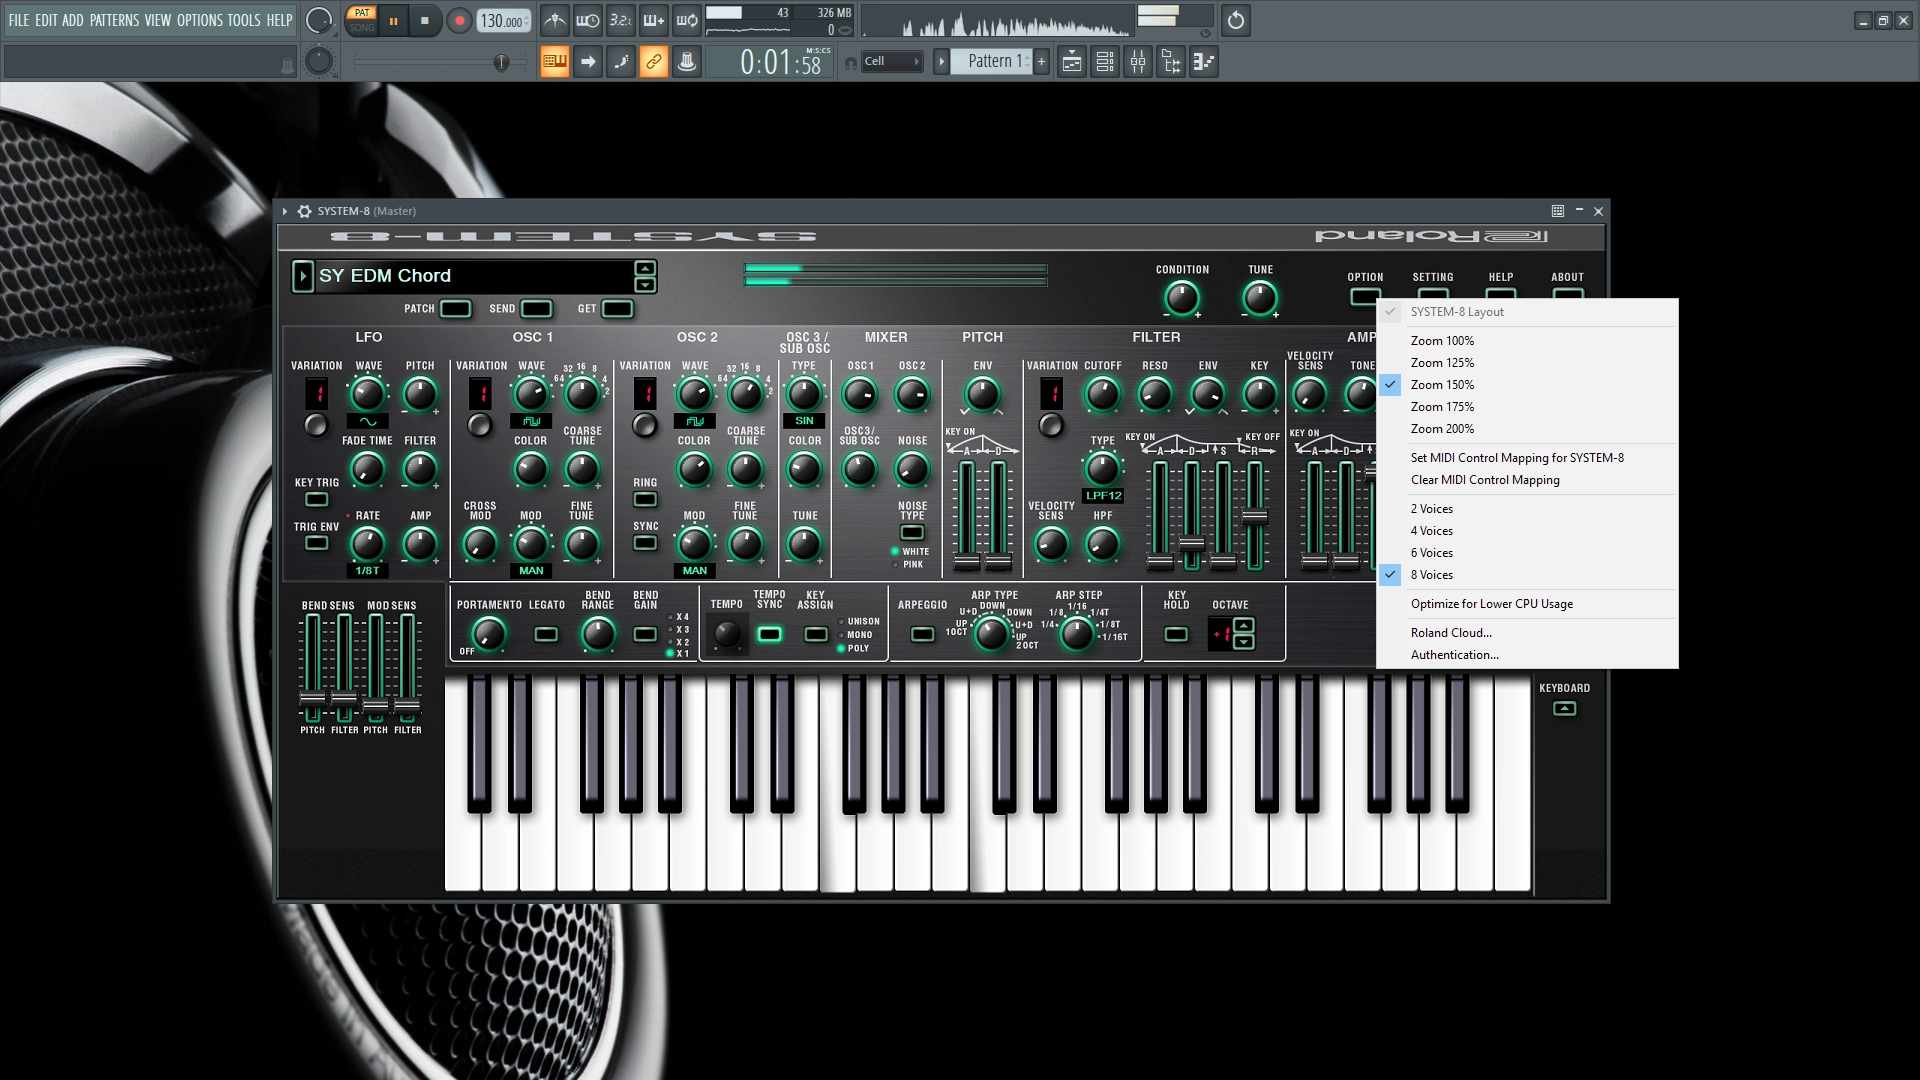This screenshot has height=1080, width=1920.
Task: Open the PATTERNS menu
Action: (114, 20)
